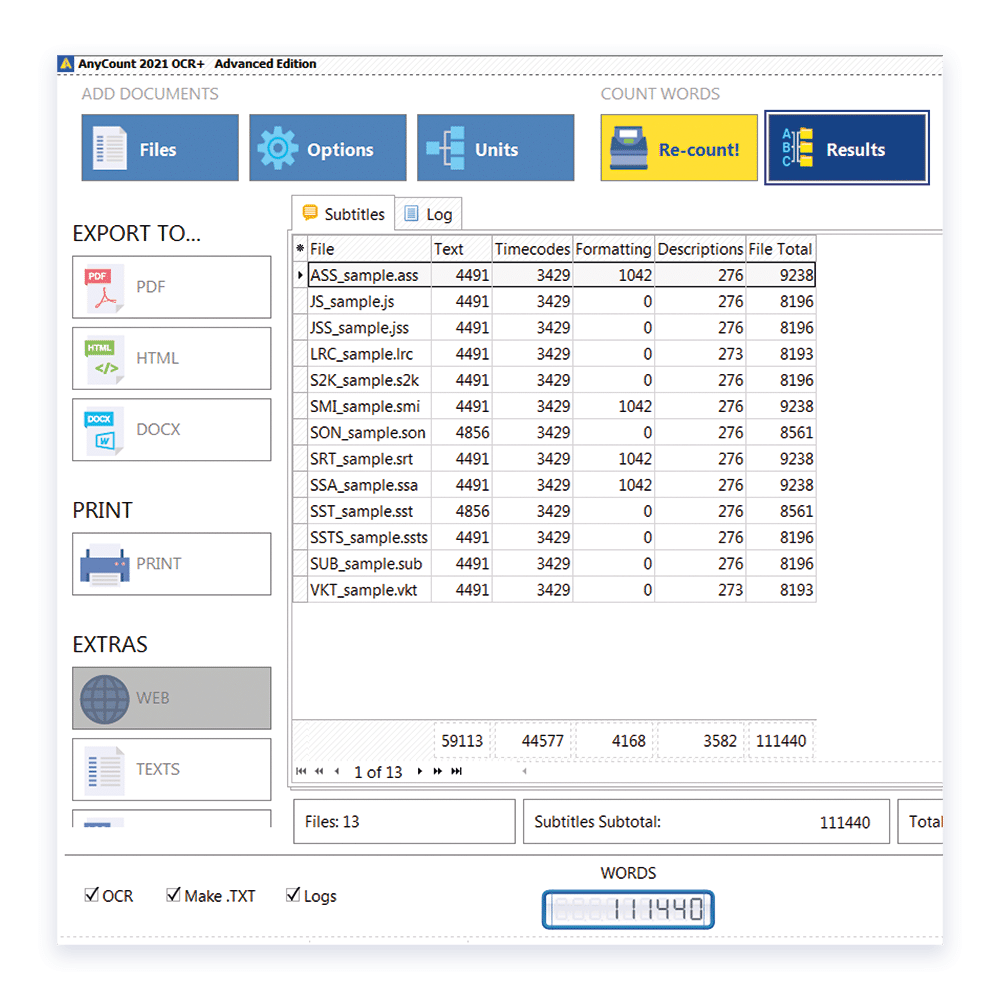1000x1000 pixels.
Task: Open the WEB globe extra
Action: coord(172,698)
